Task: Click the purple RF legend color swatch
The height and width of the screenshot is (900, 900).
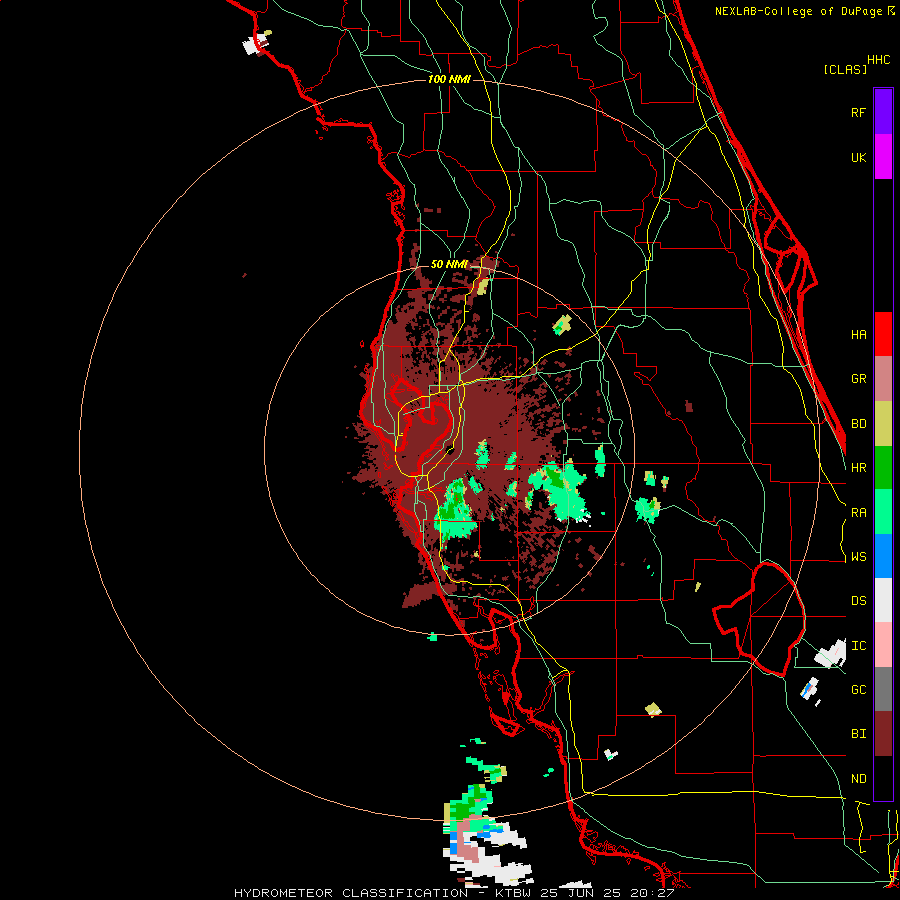Action: click(883, 112)
